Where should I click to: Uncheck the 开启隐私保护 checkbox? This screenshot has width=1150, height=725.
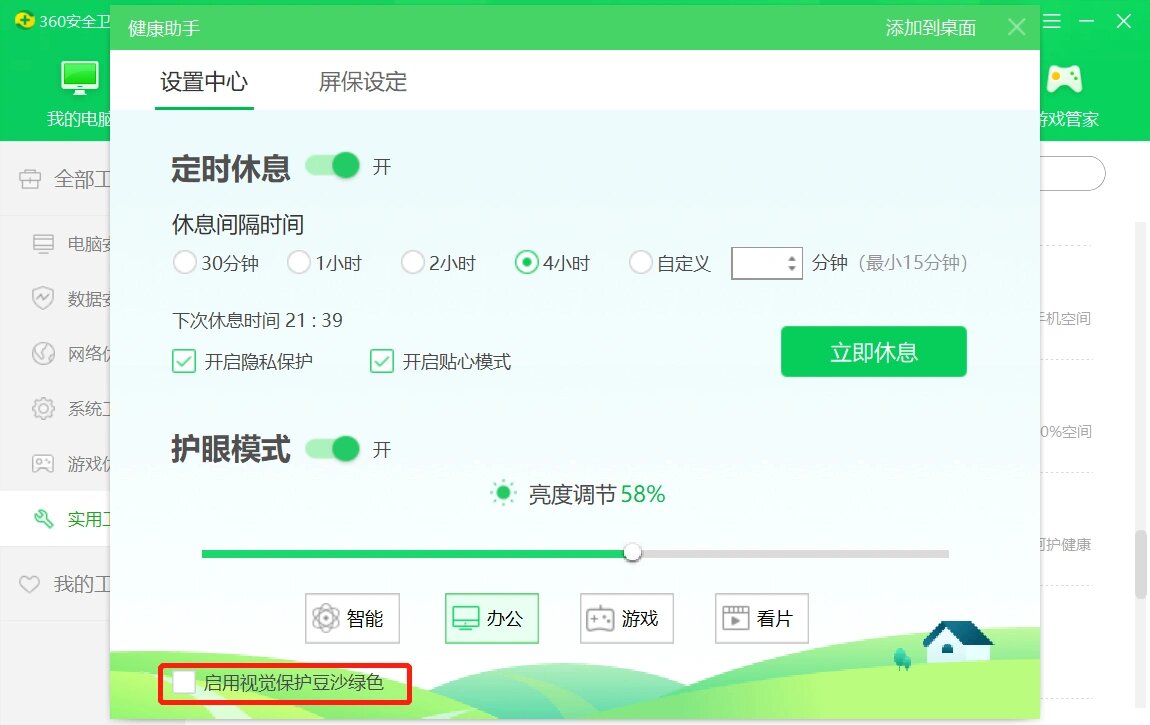tap(184, 361)
